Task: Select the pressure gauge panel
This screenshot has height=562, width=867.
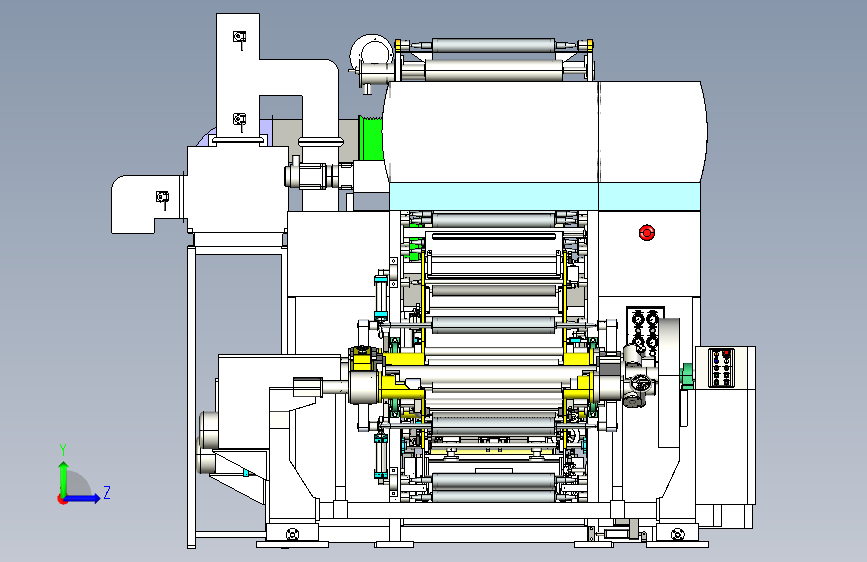Action: tap(645, 334)
